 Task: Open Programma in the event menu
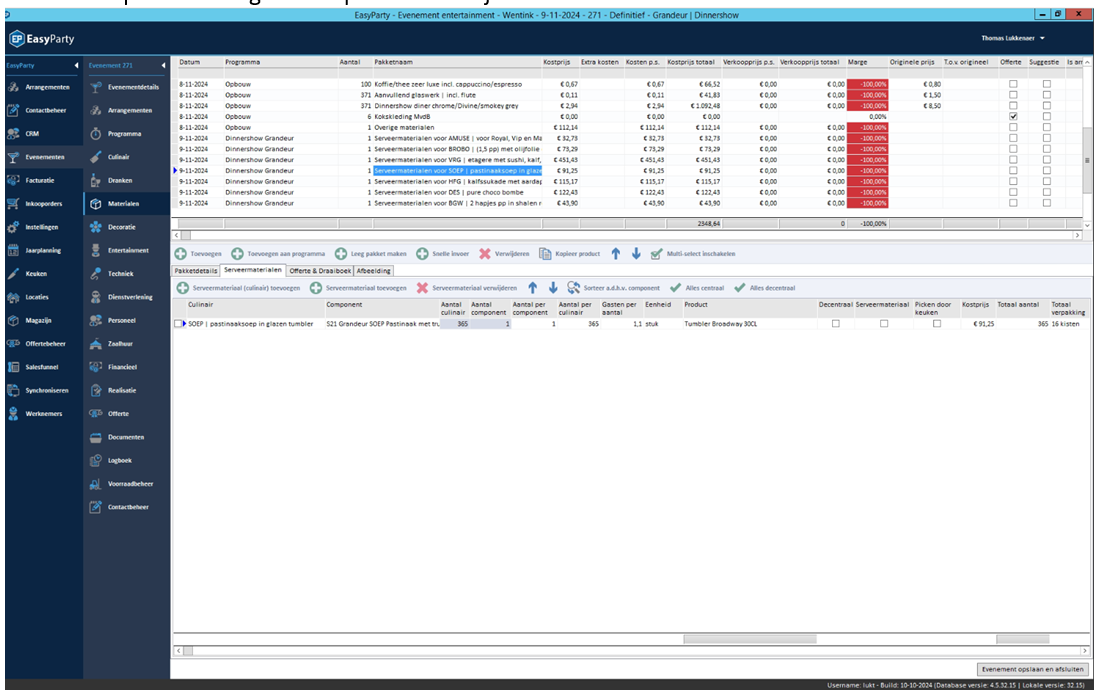126,133
